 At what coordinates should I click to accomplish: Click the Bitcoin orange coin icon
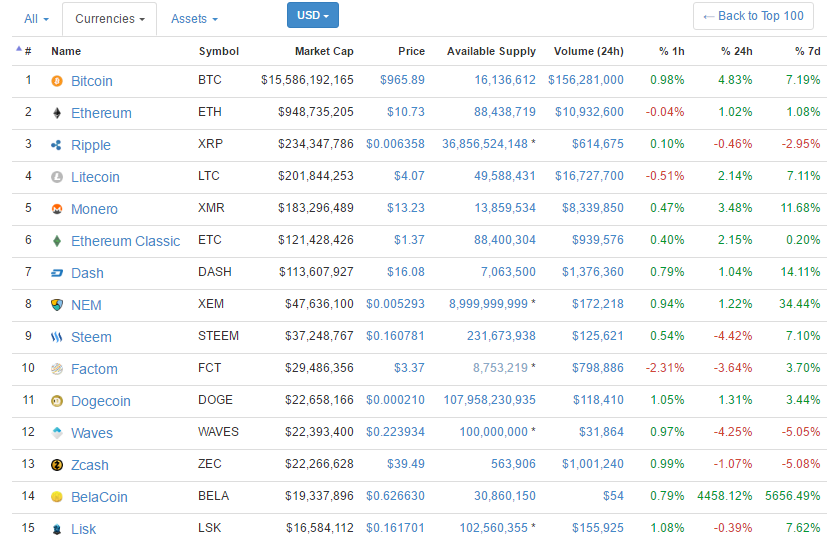click(57, 81)
